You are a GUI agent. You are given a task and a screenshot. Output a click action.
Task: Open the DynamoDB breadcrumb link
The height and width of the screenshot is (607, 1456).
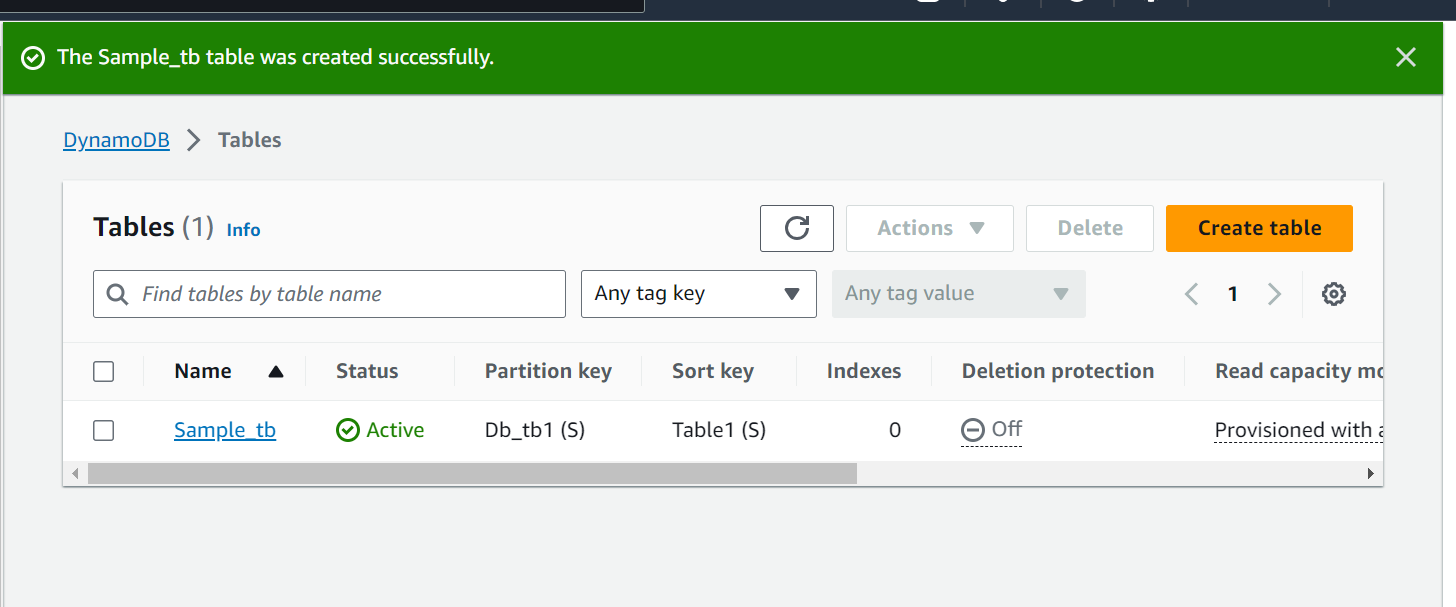(x=116, y=140)
